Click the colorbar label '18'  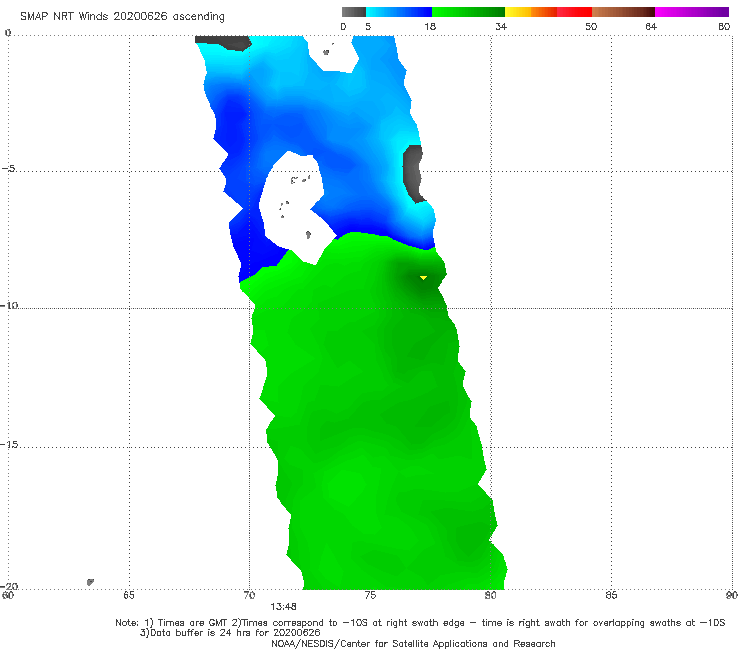(x=430, y=26)
